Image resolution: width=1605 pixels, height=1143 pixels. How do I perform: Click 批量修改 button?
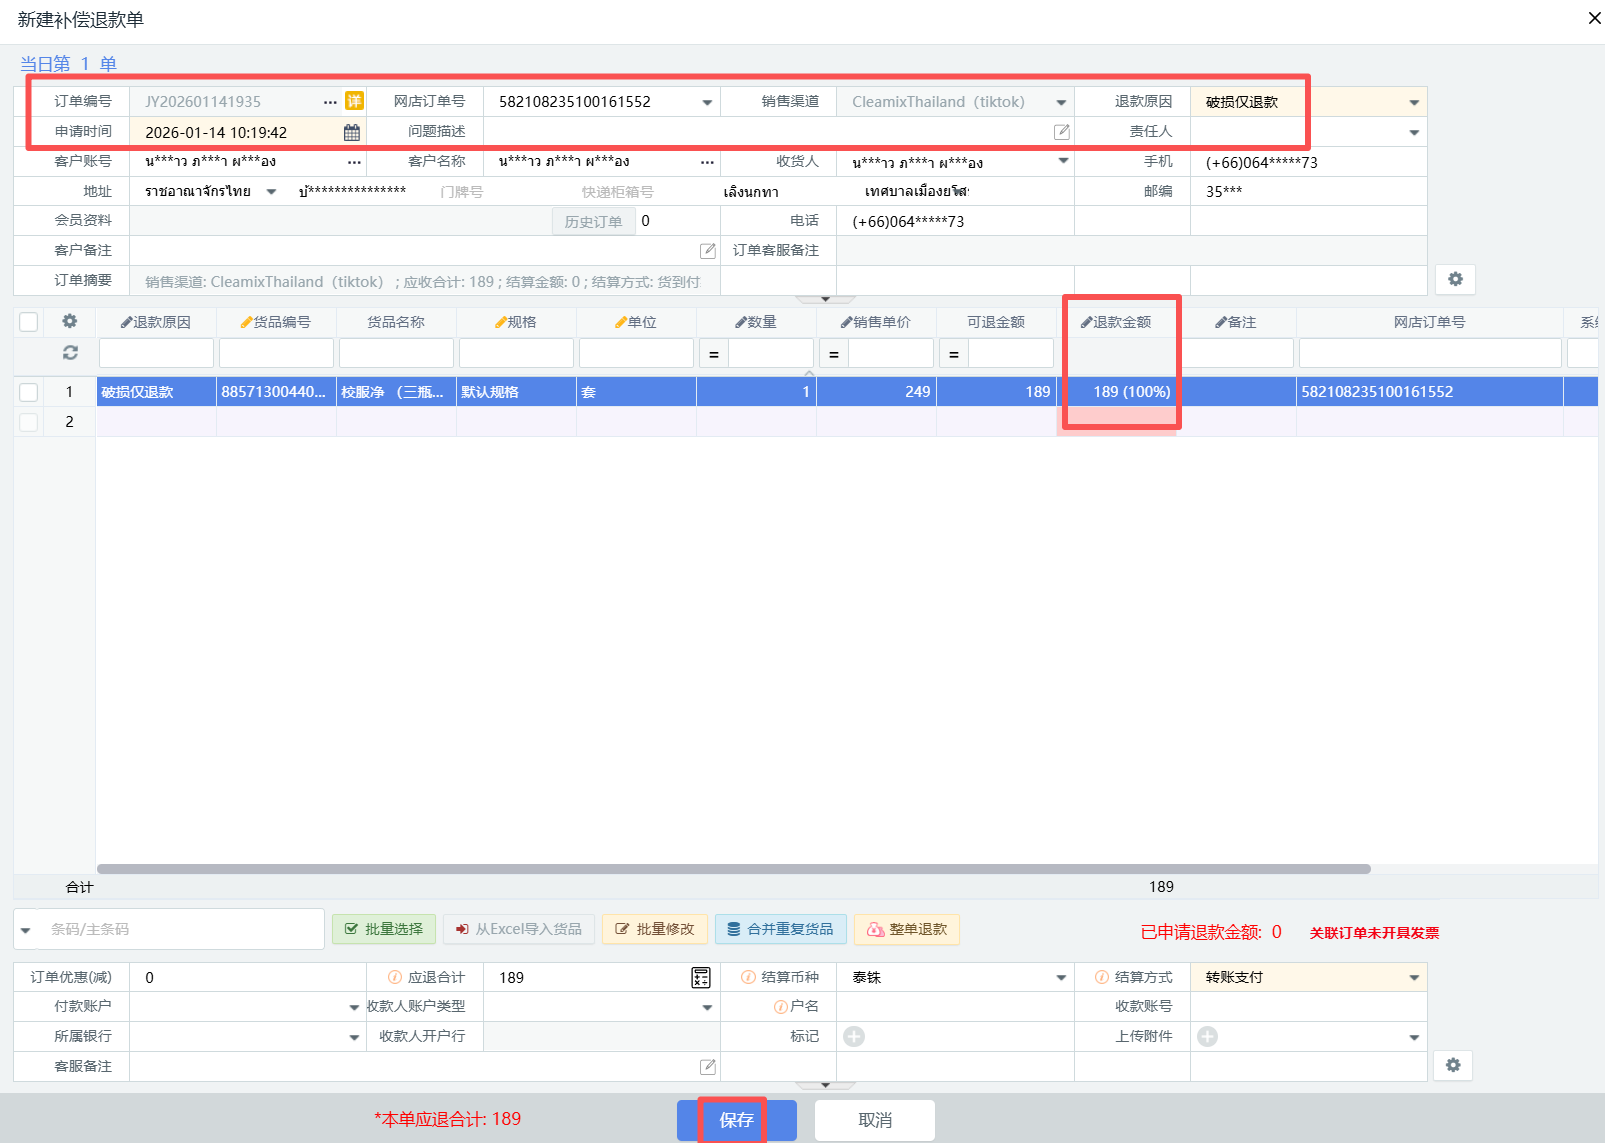click(x=655, y=929)
